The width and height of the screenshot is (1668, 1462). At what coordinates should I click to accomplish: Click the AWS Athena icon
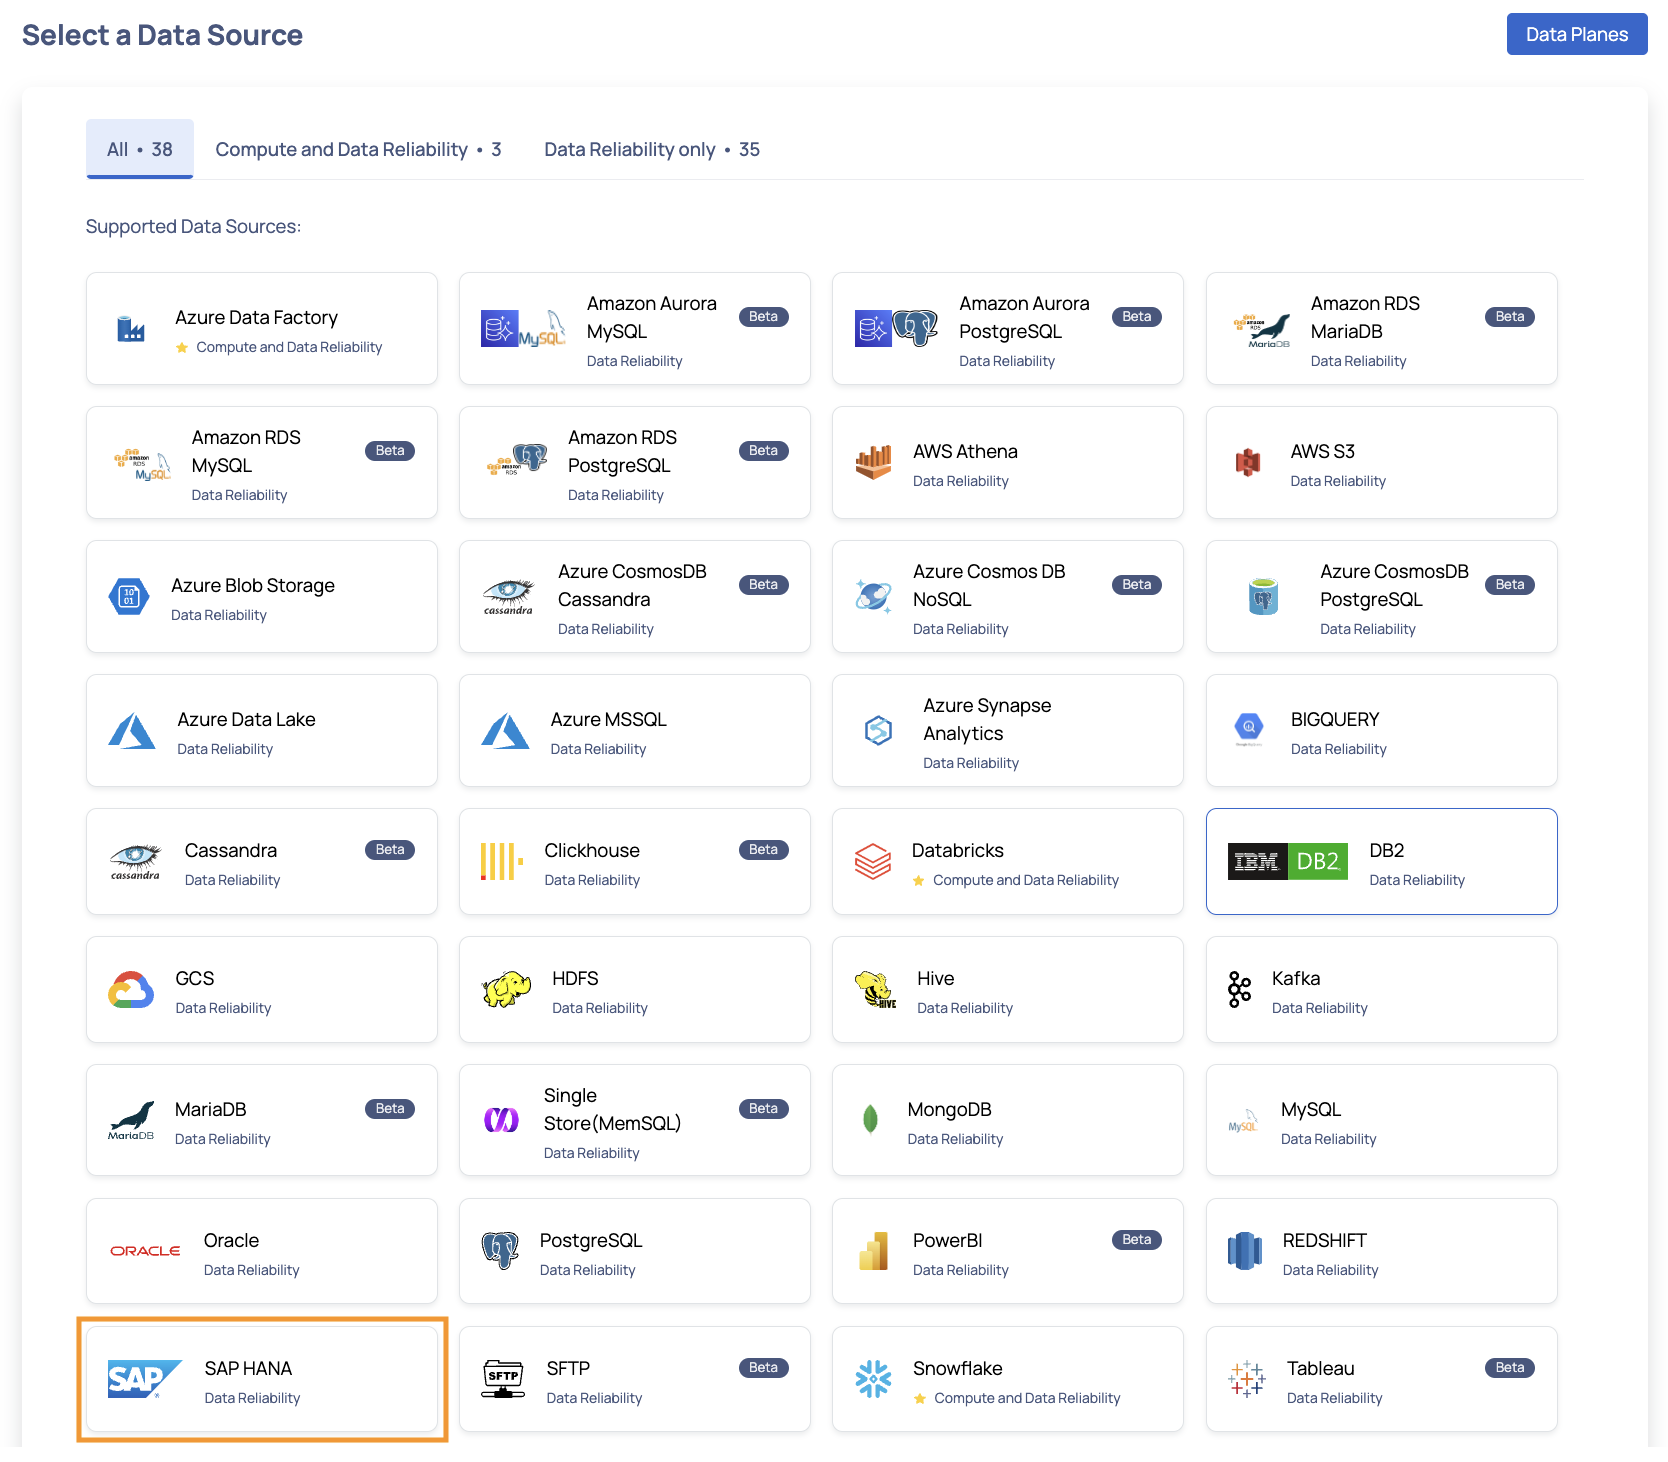pos(873,462)
